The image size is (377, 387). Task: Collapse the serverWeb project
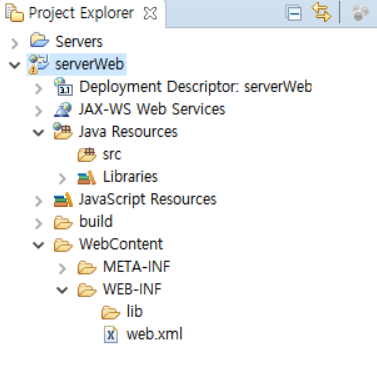[x=15, y=65]
